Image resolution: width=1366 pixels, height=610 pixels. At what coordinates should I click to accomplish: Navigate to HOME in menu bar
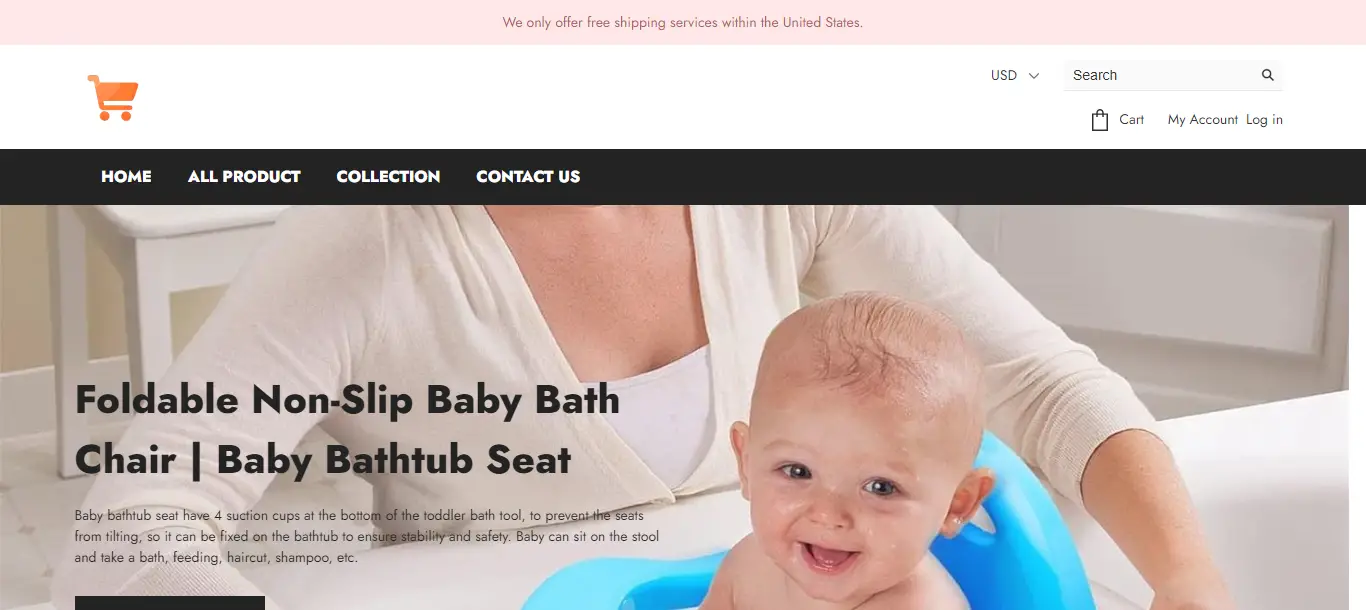(126, 176)
